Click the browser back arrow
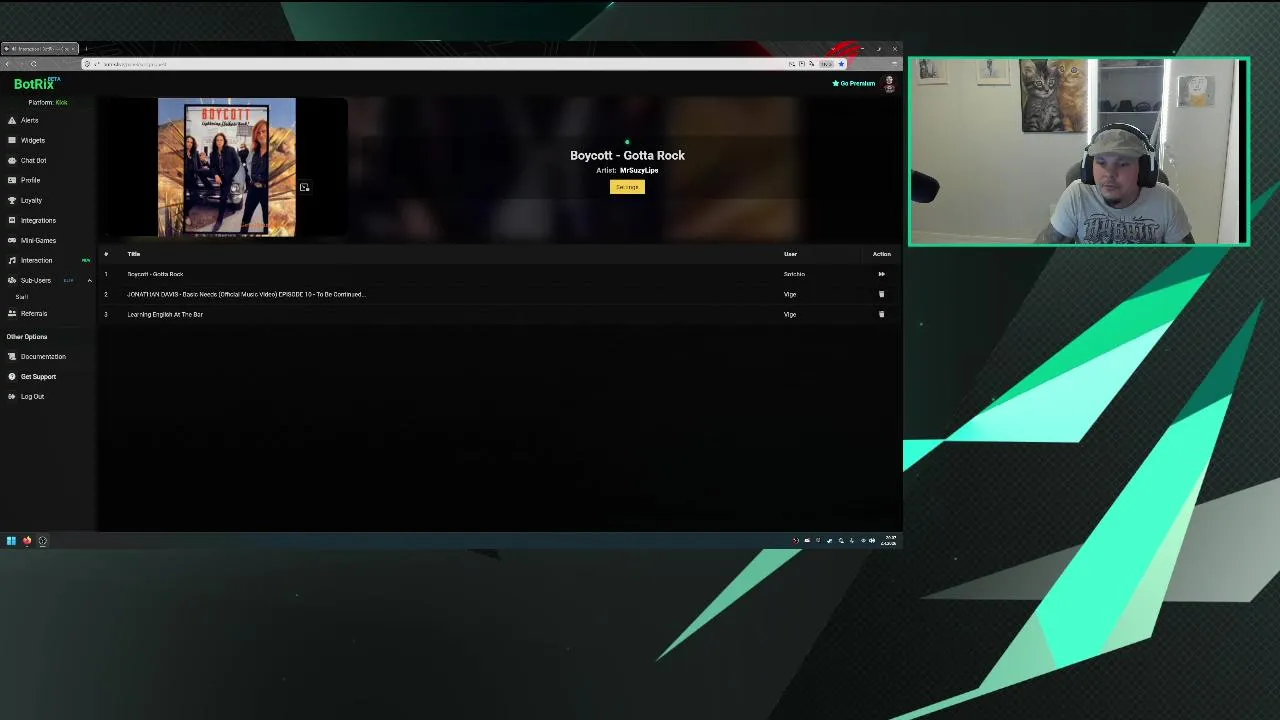Viewport: 1280px width, 720px height. pos(7,64)
